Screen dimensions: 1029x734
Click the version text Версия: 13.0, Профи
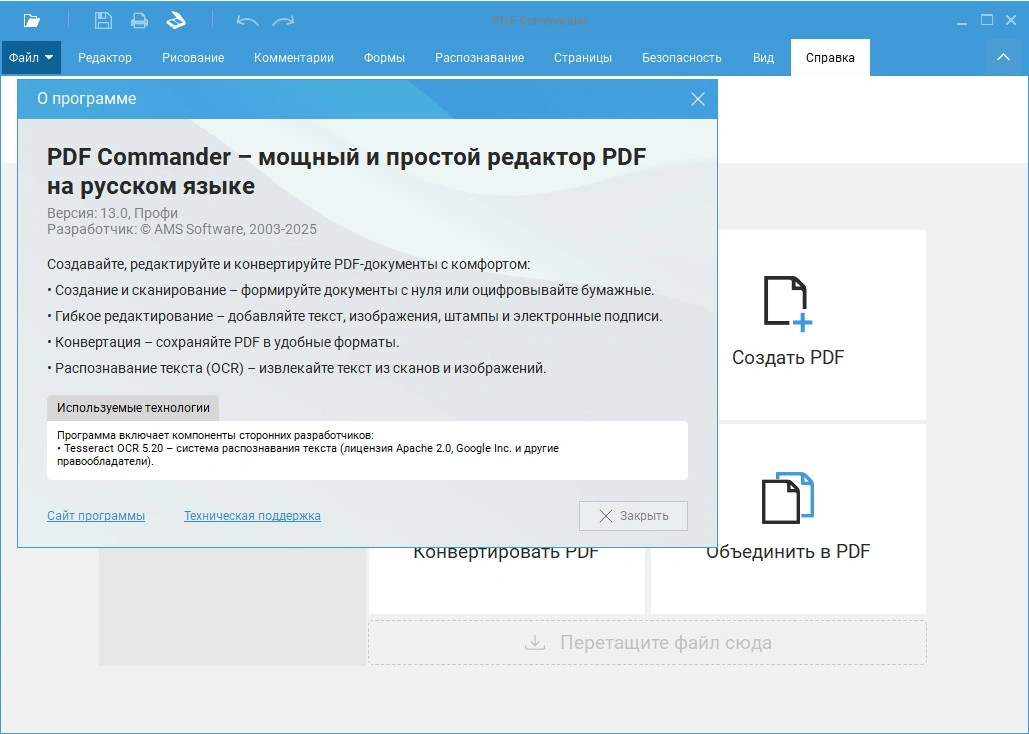112,213
